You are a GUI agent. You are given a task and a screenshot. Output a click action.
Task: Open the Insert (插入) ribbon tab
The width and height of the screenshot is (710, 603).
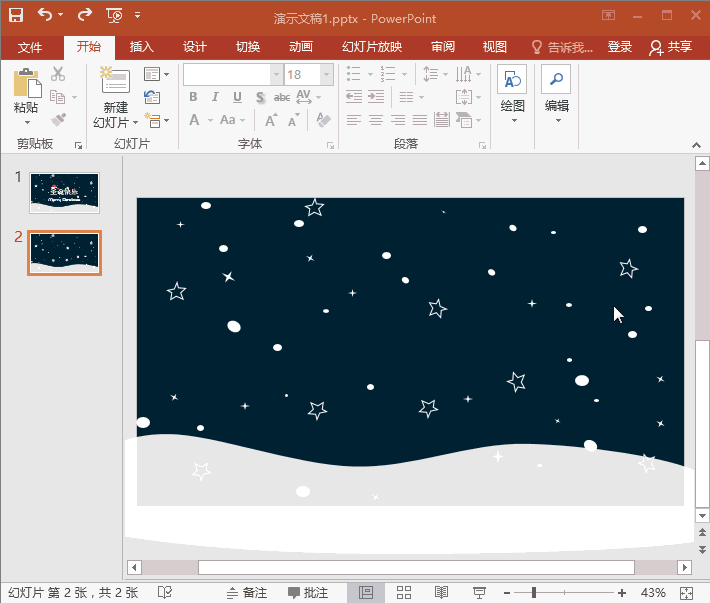(142, 47)
